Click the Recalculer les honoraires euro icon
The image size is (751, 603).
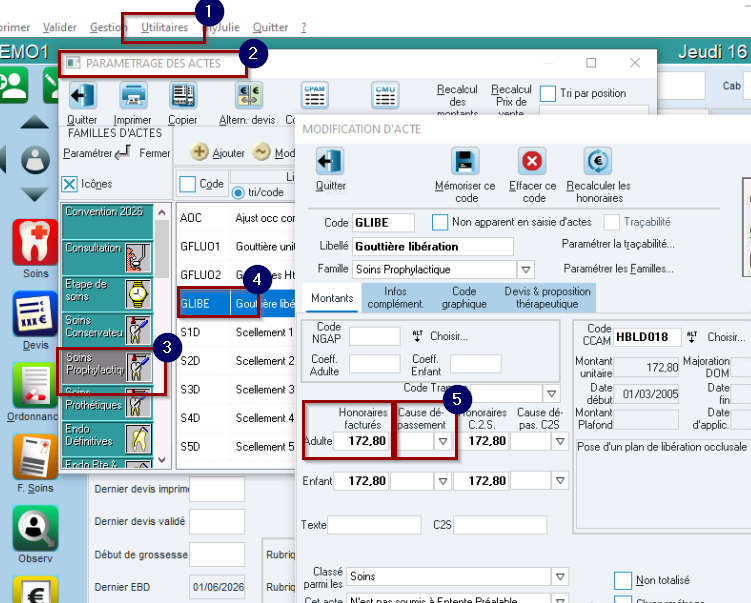(598, 161)
